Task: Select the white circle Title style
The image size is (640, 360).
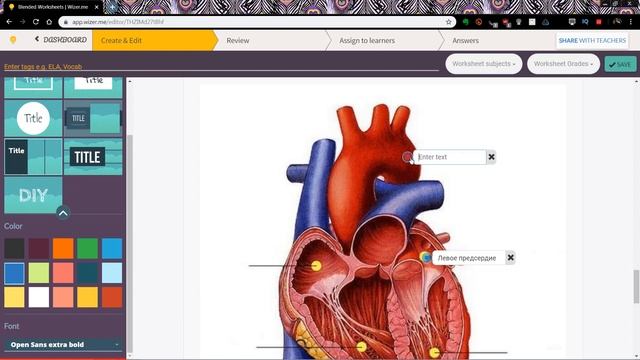Action: (x=33, y=118)
